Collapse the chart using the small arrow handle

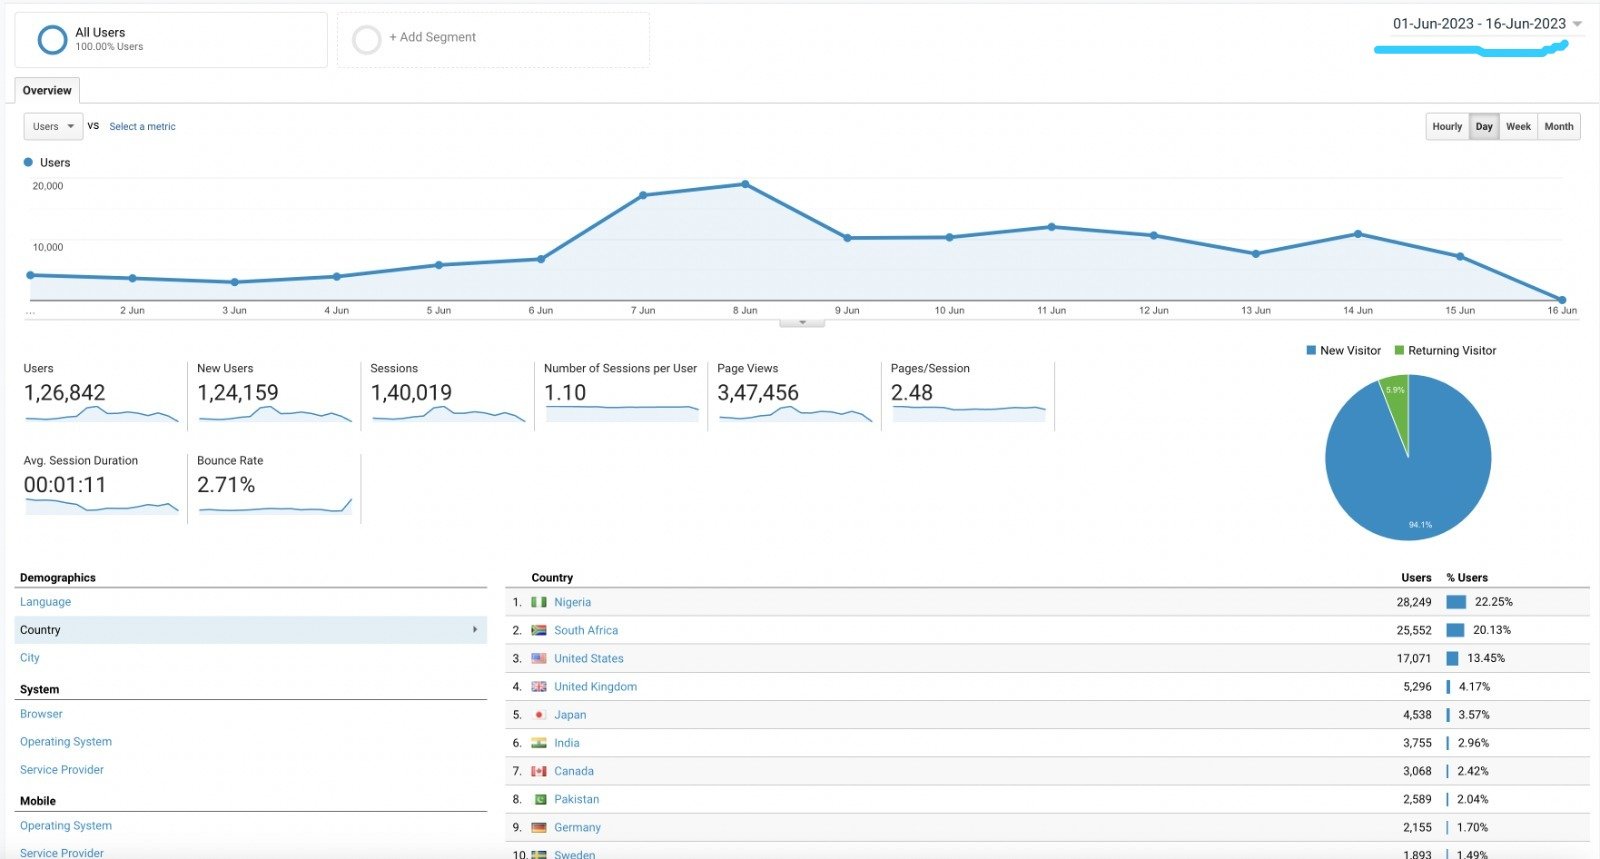click(802, 322)
